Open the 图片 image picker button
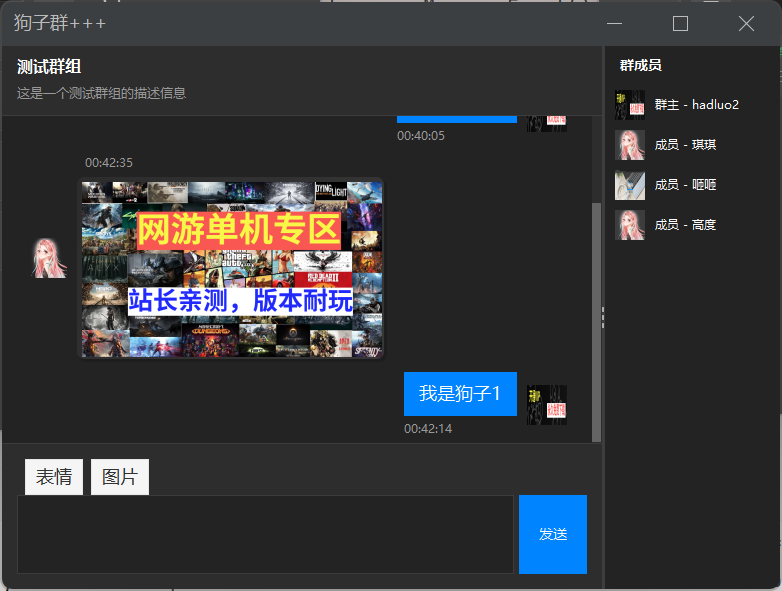The height and width of the screenshot is (591, 782). 120,477
